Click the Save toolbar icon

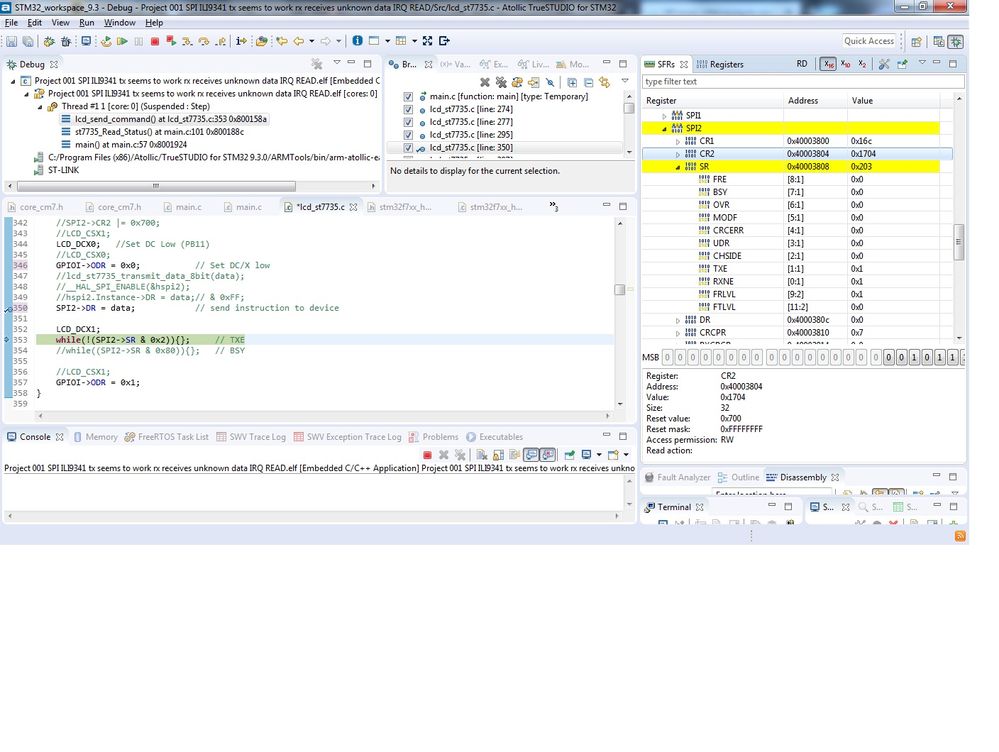point(11,41)
